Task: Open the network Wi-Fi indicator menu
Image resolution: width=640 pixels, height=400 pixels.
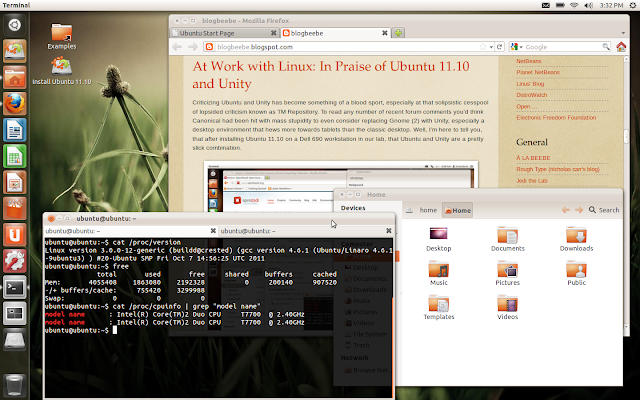Action: (574, 5)
